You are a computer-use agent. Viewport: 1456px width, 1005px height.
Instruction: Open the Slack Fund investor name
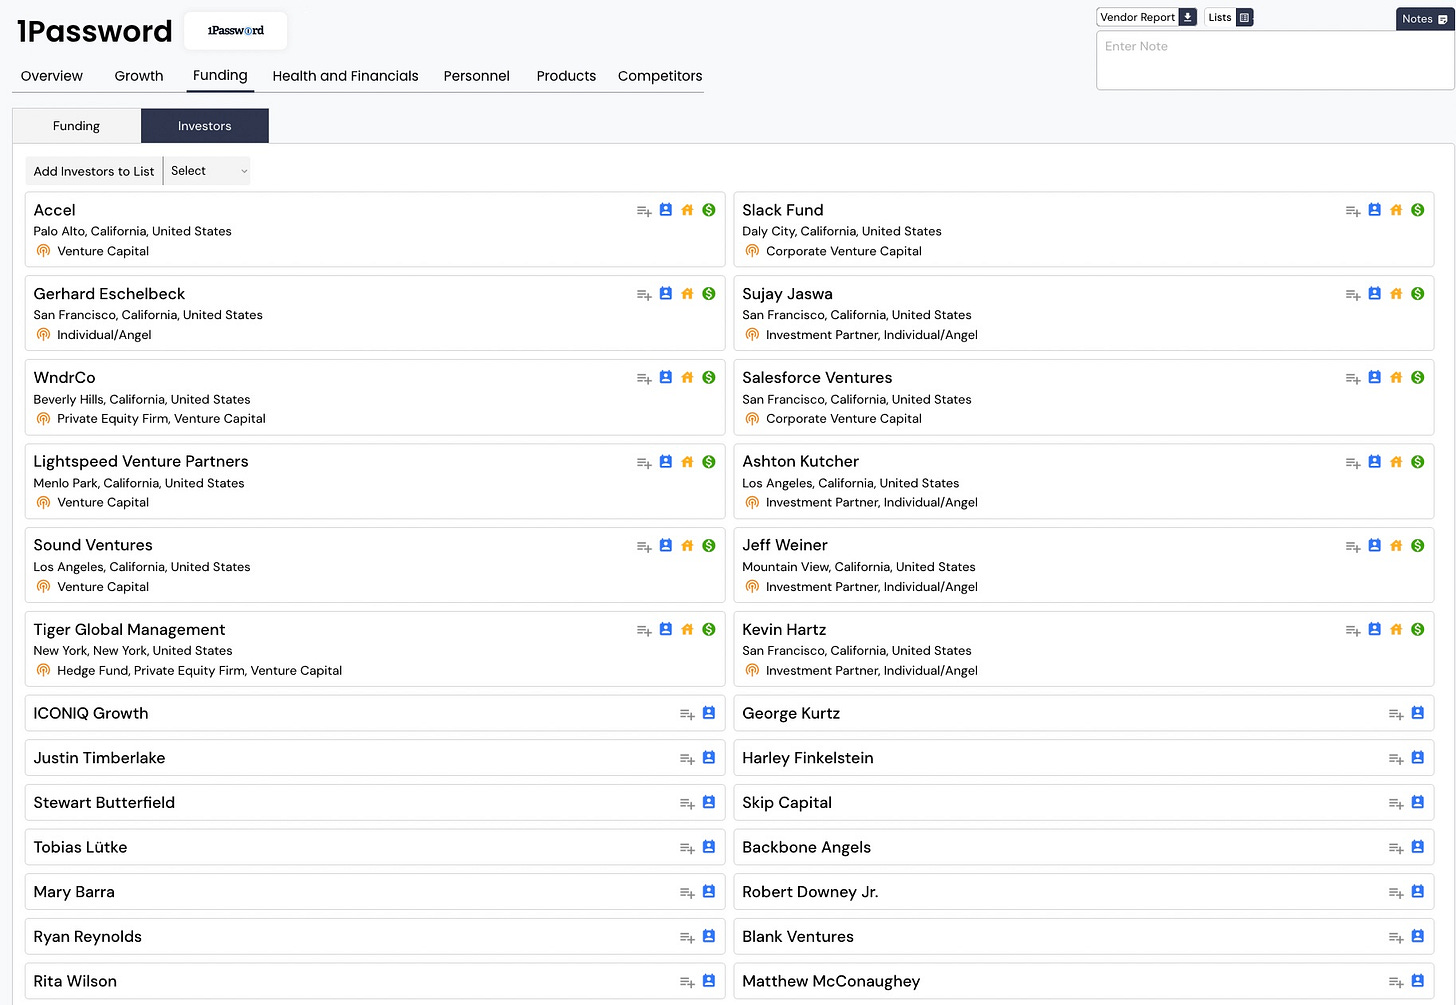click(x=783, y=210)
